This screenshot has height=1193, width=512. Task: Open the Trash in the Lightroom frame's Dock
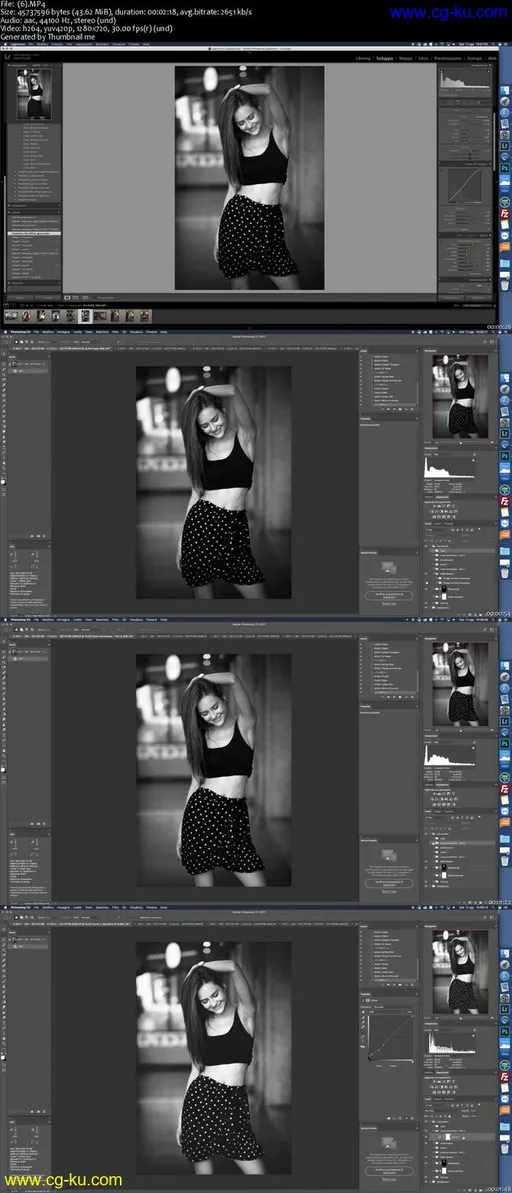click(x=504, y=285)
